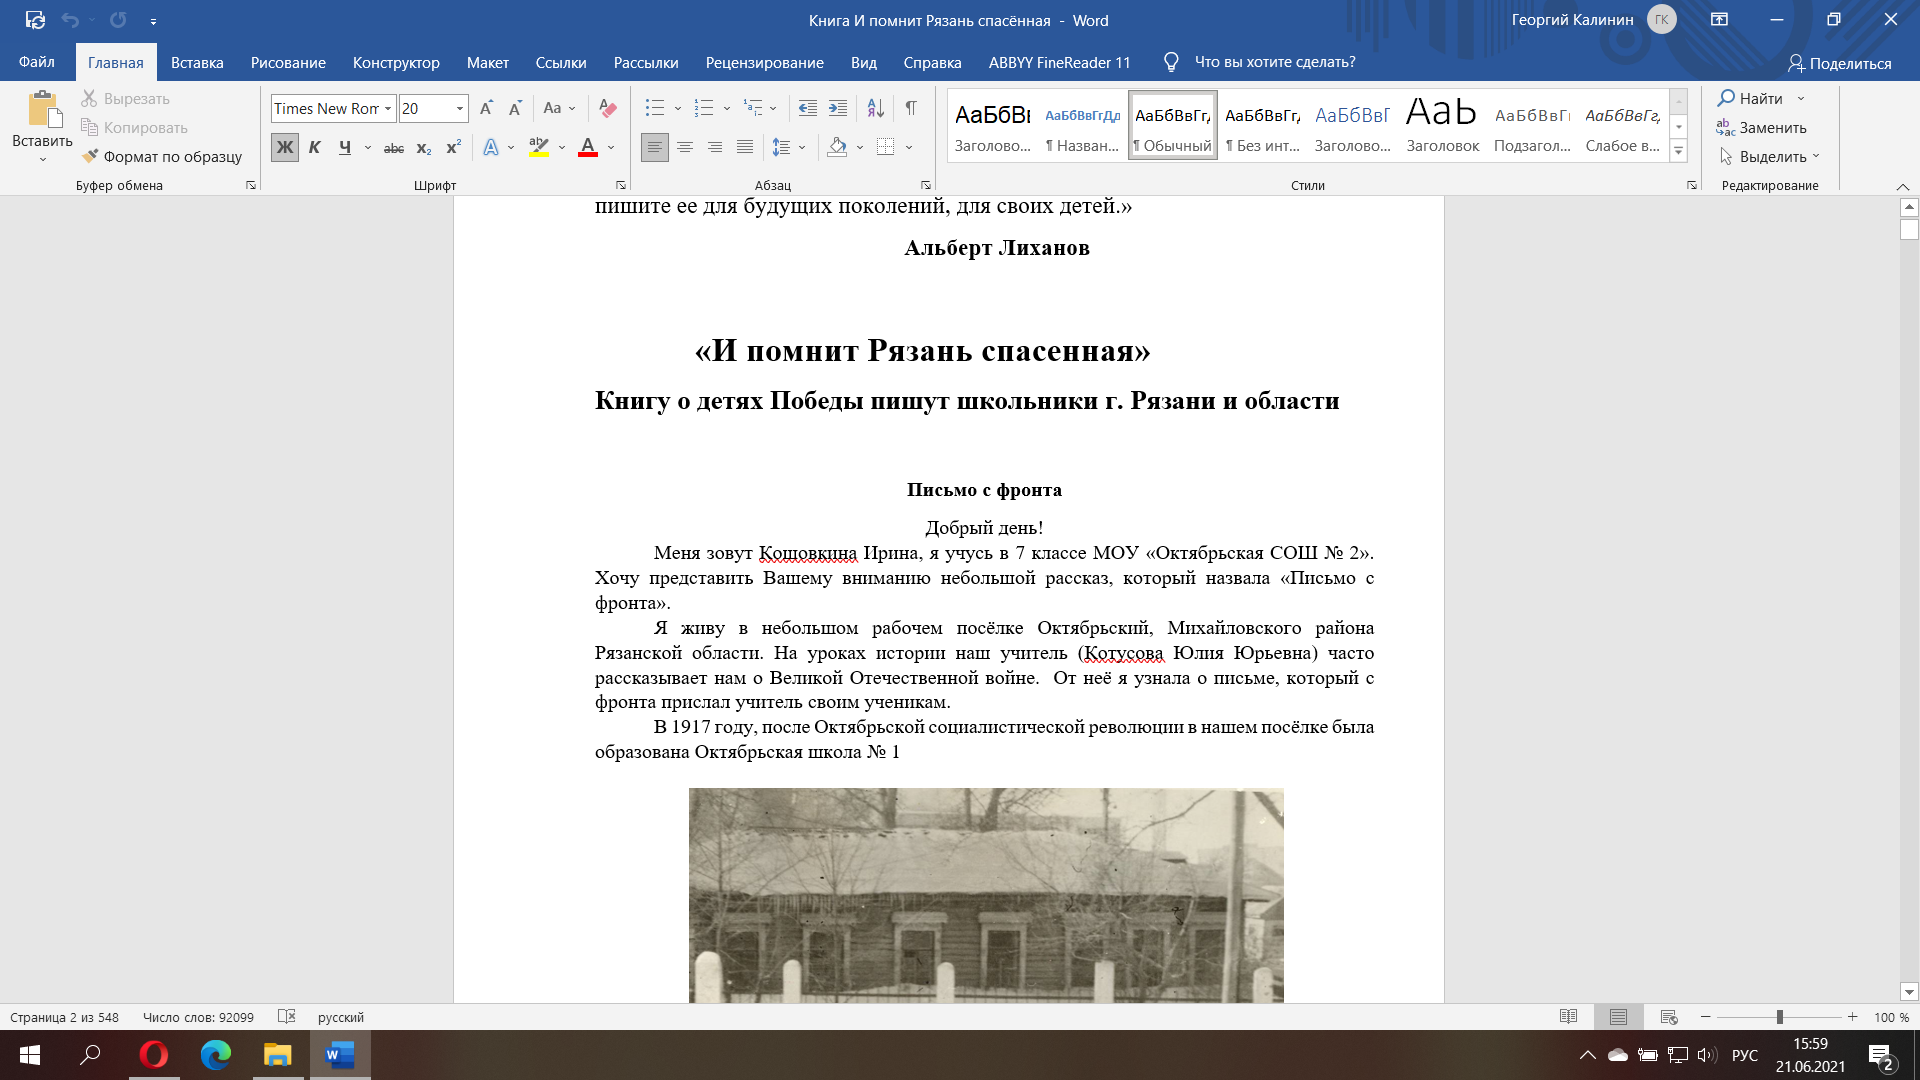Click the Заменить (Replace) button

[1762, 127]
